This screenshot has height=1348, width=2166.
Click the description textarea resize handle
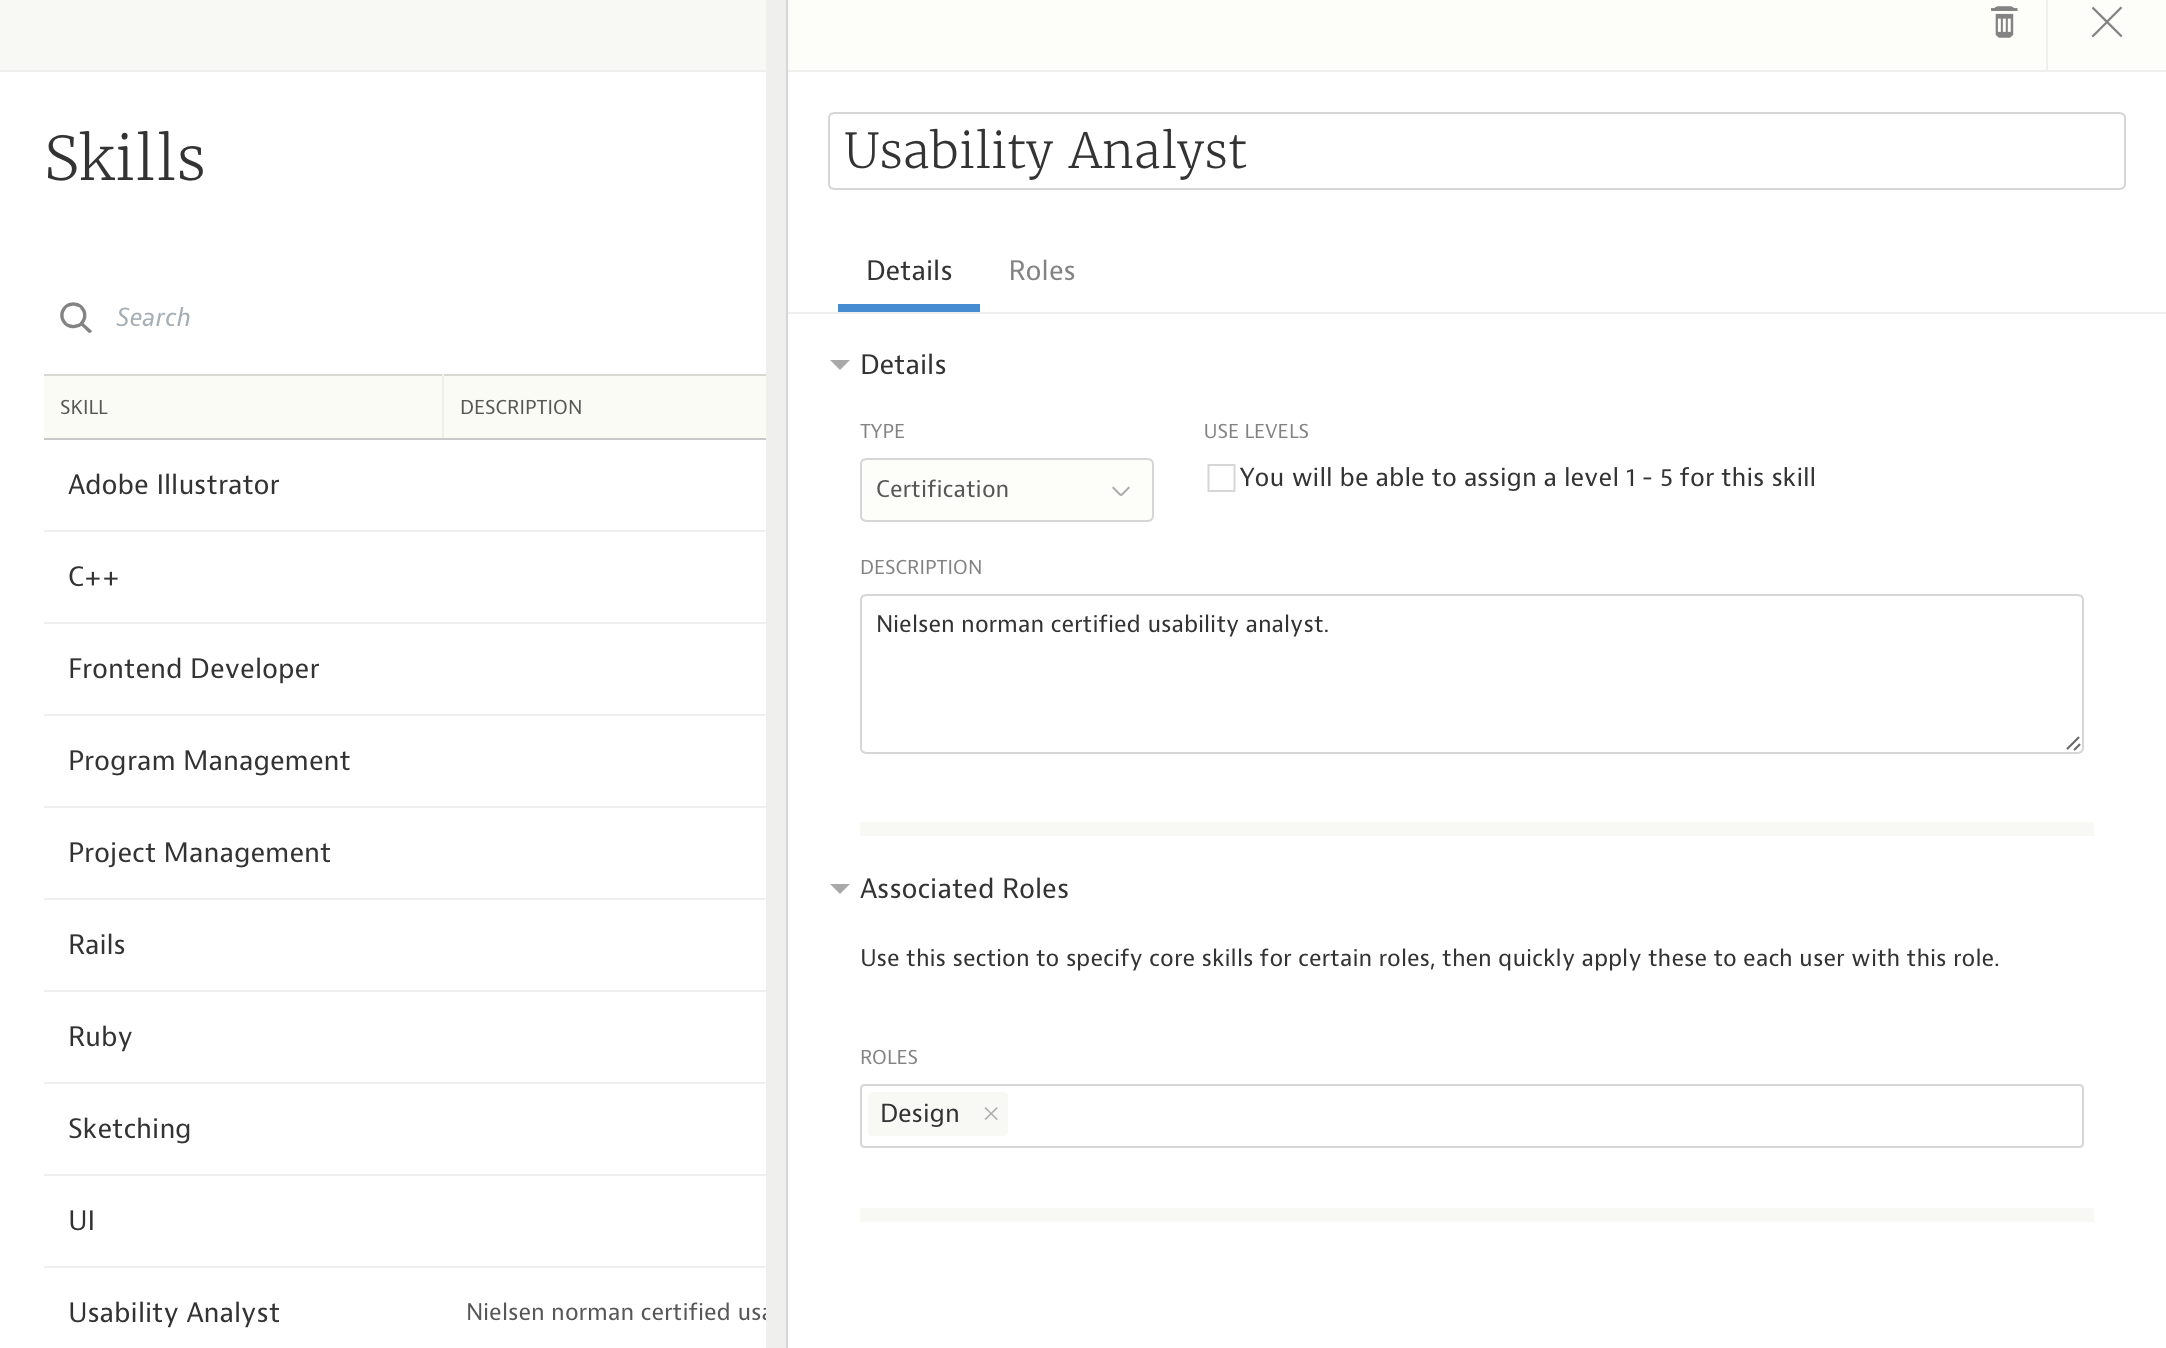[2072, 742]
